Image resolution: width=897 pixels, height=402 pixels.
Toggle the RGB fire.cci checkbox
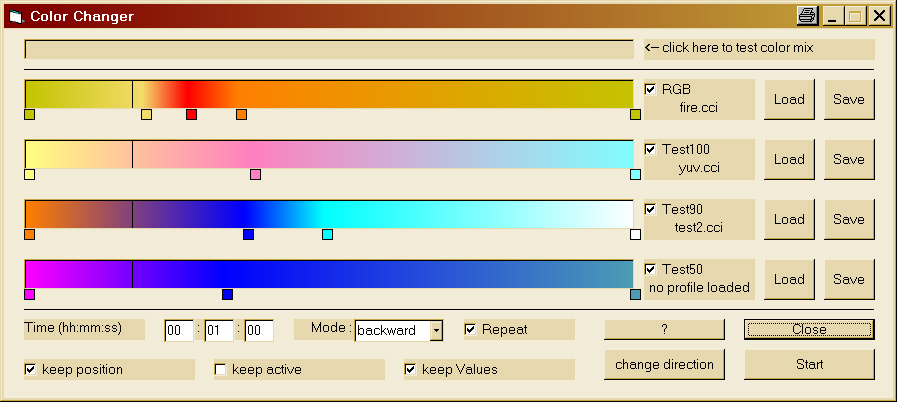coord(650,89)
